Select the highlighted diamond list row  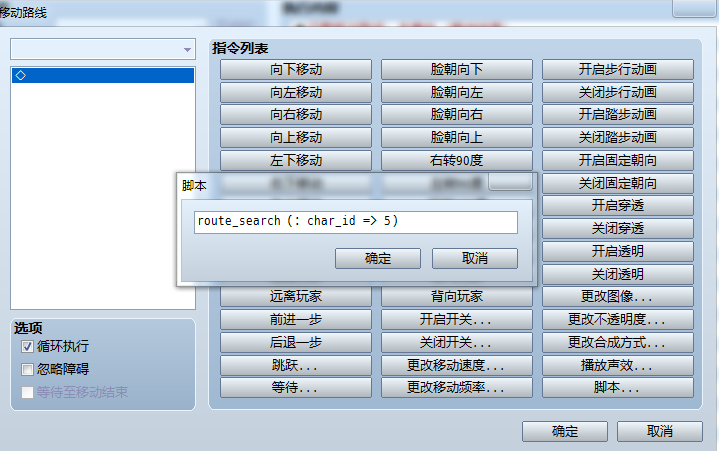click(103, 76)
